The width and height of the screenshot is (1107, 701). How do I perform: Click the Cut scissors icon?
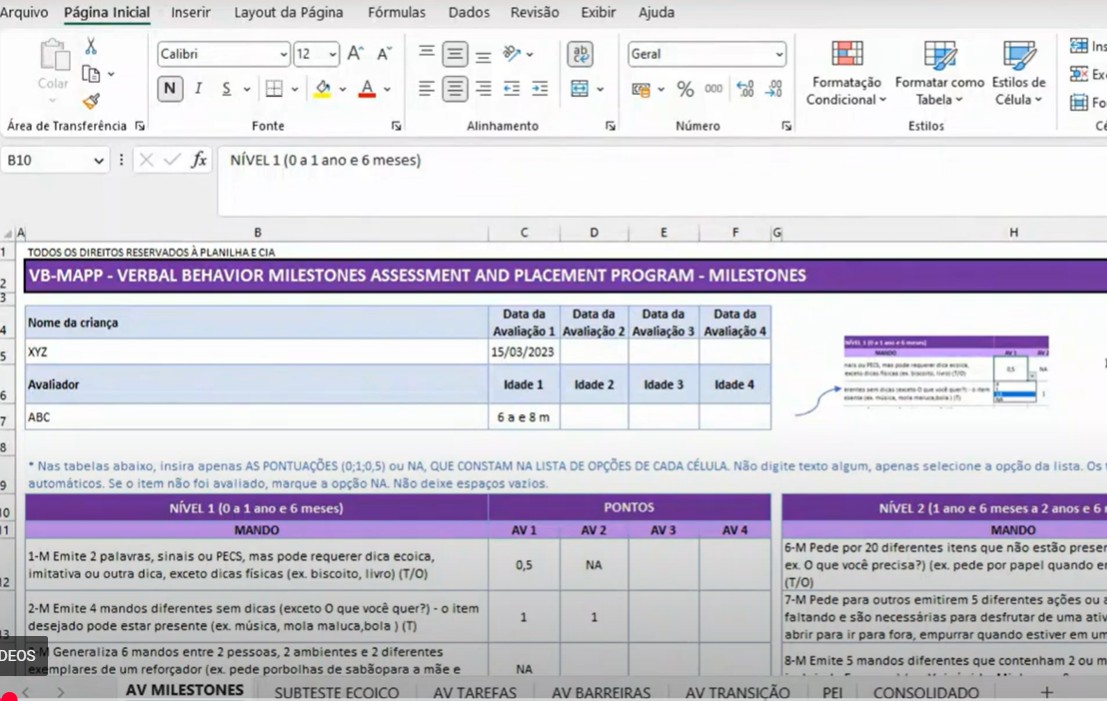pos(91,46)
